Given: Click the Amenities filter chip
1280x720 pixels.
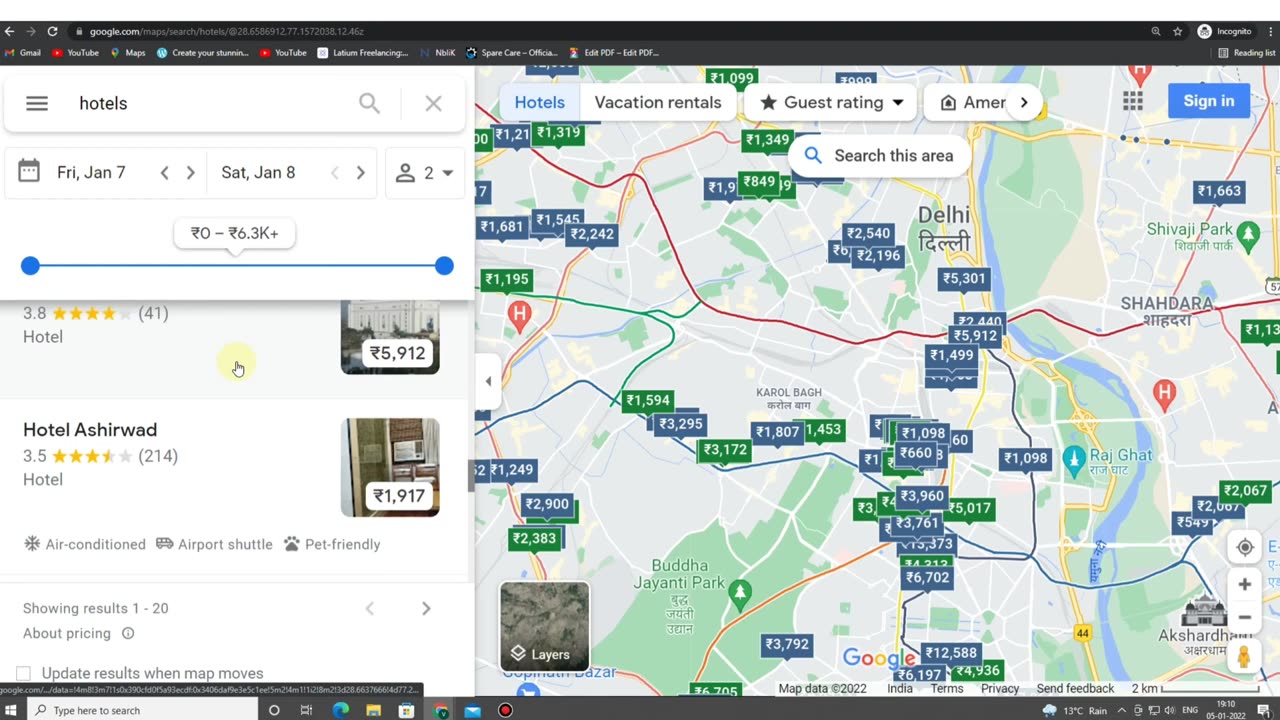Looking at the screenshot, I should pyautogui.click(x=975, y=102).
